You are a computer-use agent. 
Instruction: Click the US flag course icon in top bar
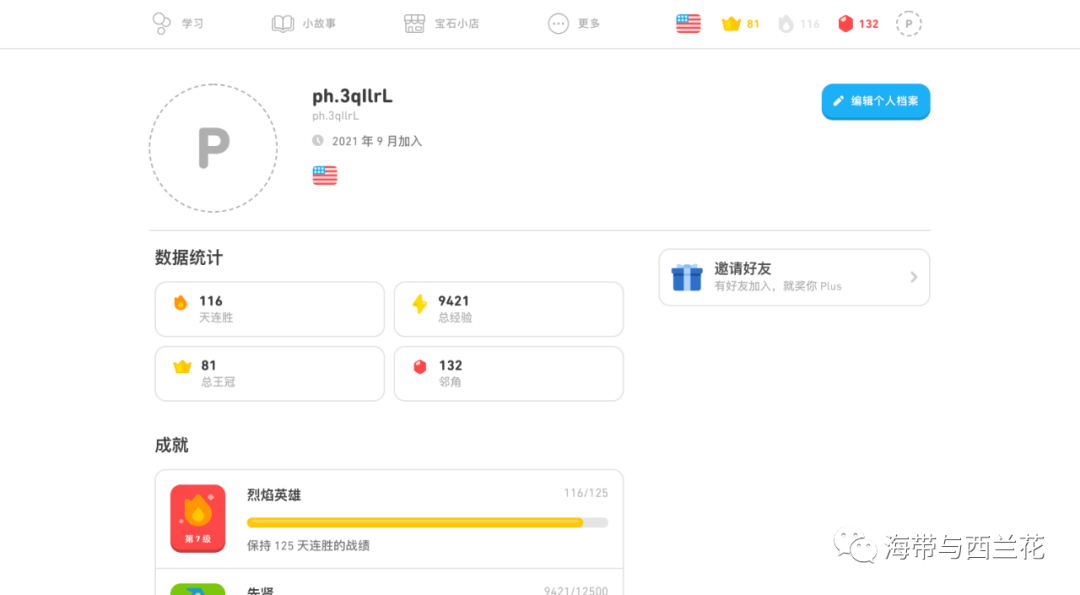688,24
